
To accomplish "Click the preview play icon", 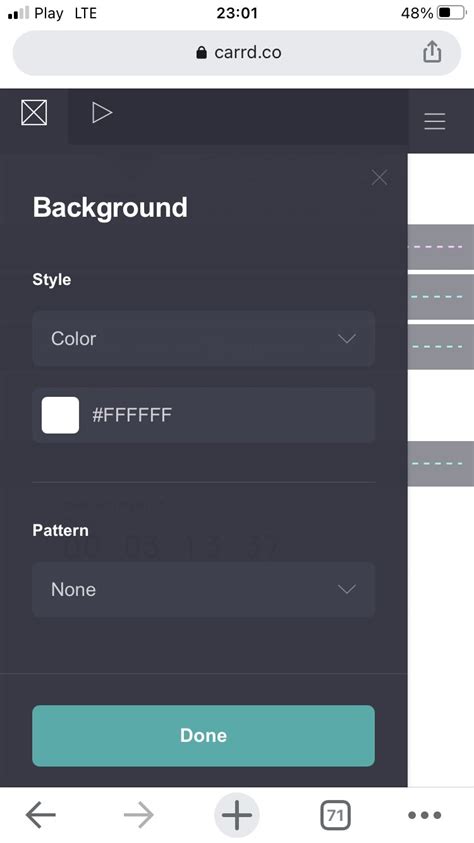I will [102, 113].
